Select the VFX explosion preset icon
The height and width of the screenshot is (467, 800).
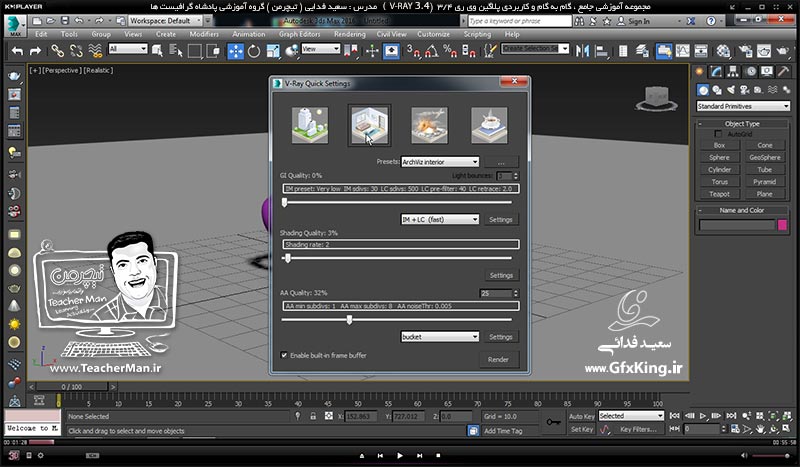430,125
